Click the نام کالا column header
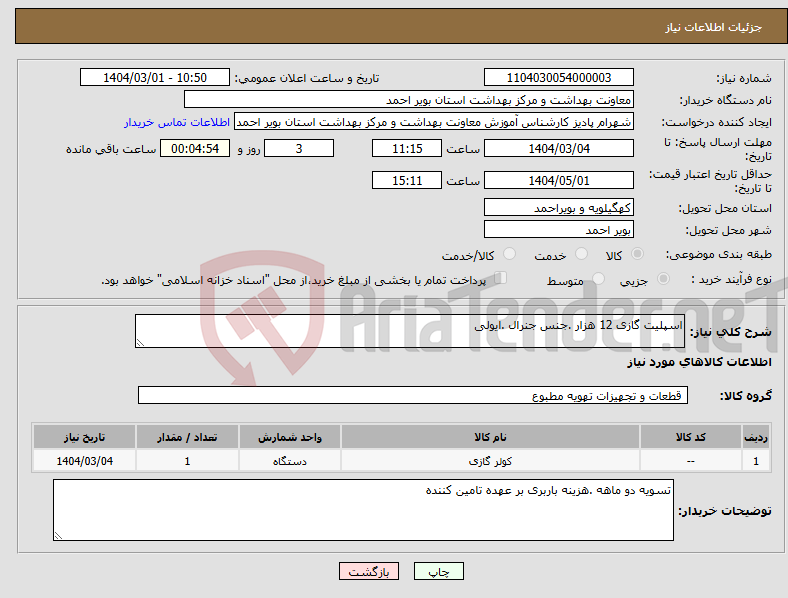Screen dimensions: 788x598 point(490,437)
